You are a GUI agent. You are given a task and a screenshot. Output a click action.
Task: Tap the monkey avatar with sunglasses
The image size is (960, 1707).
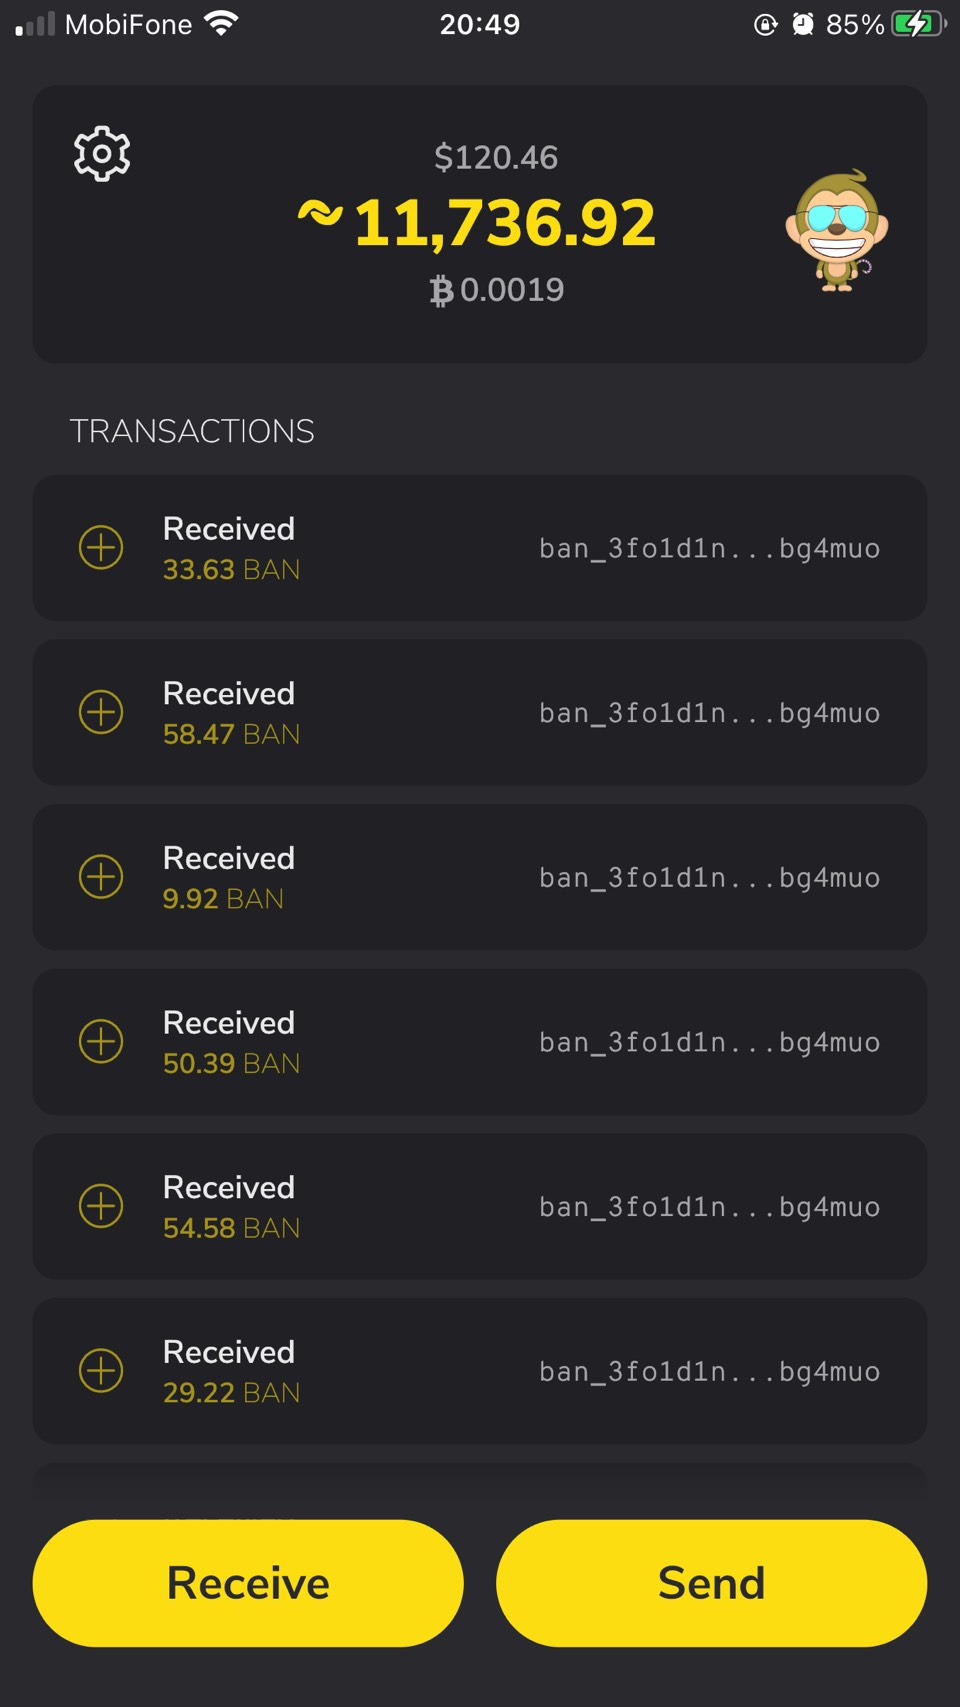(836, 231)
